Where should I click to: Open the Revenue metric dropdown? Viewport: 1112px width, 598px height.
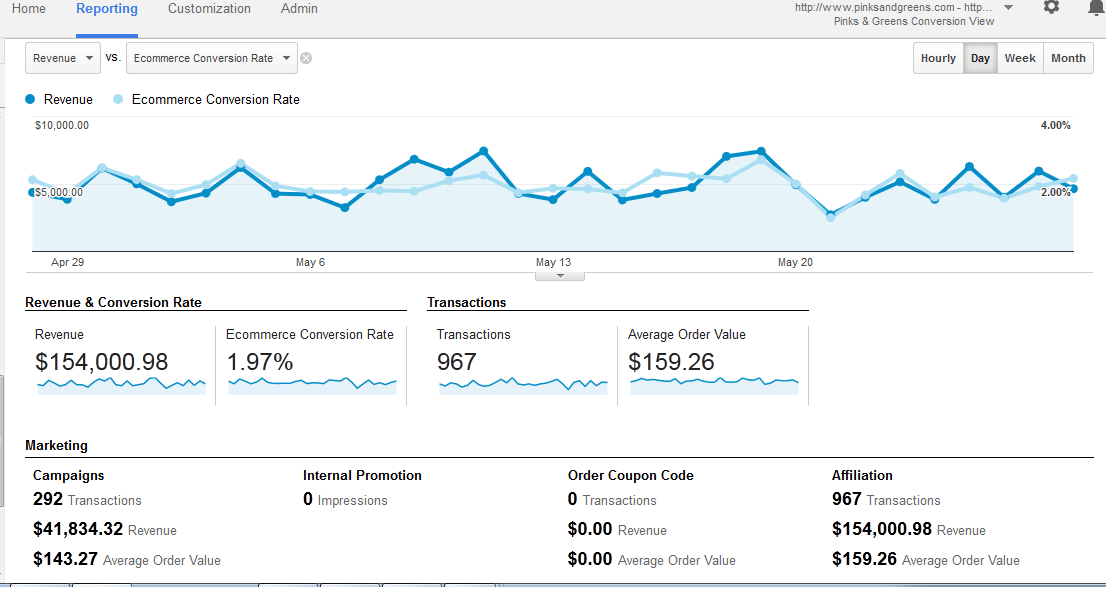tap(62, 58)
